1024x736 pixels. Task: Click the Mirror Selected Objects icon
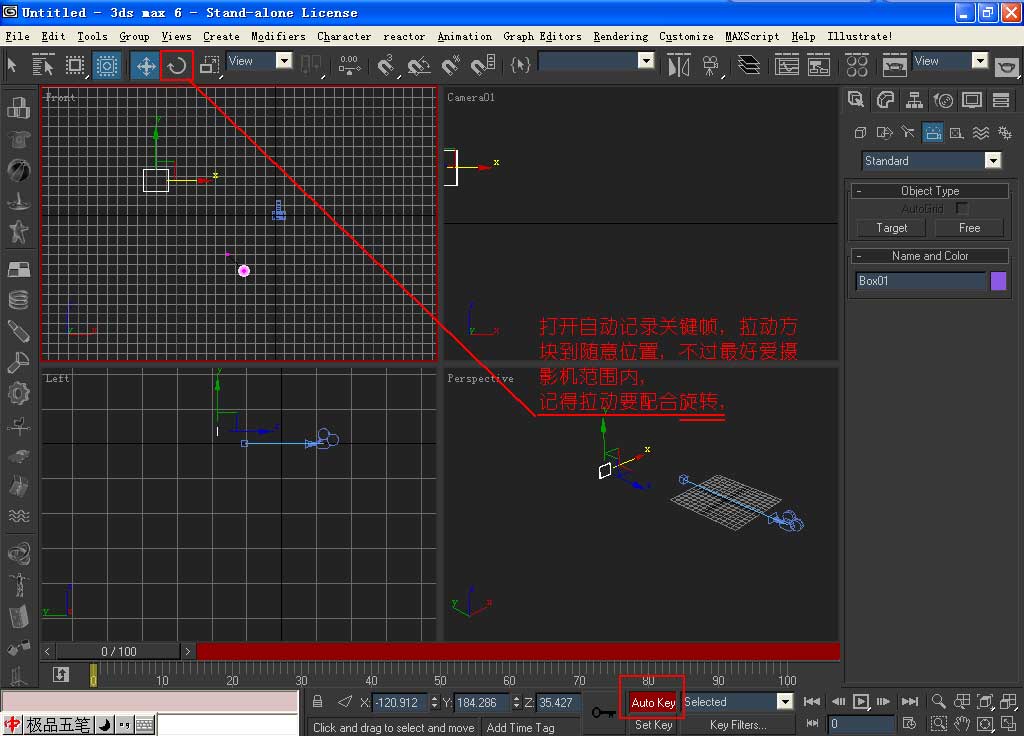pos(679,65)
